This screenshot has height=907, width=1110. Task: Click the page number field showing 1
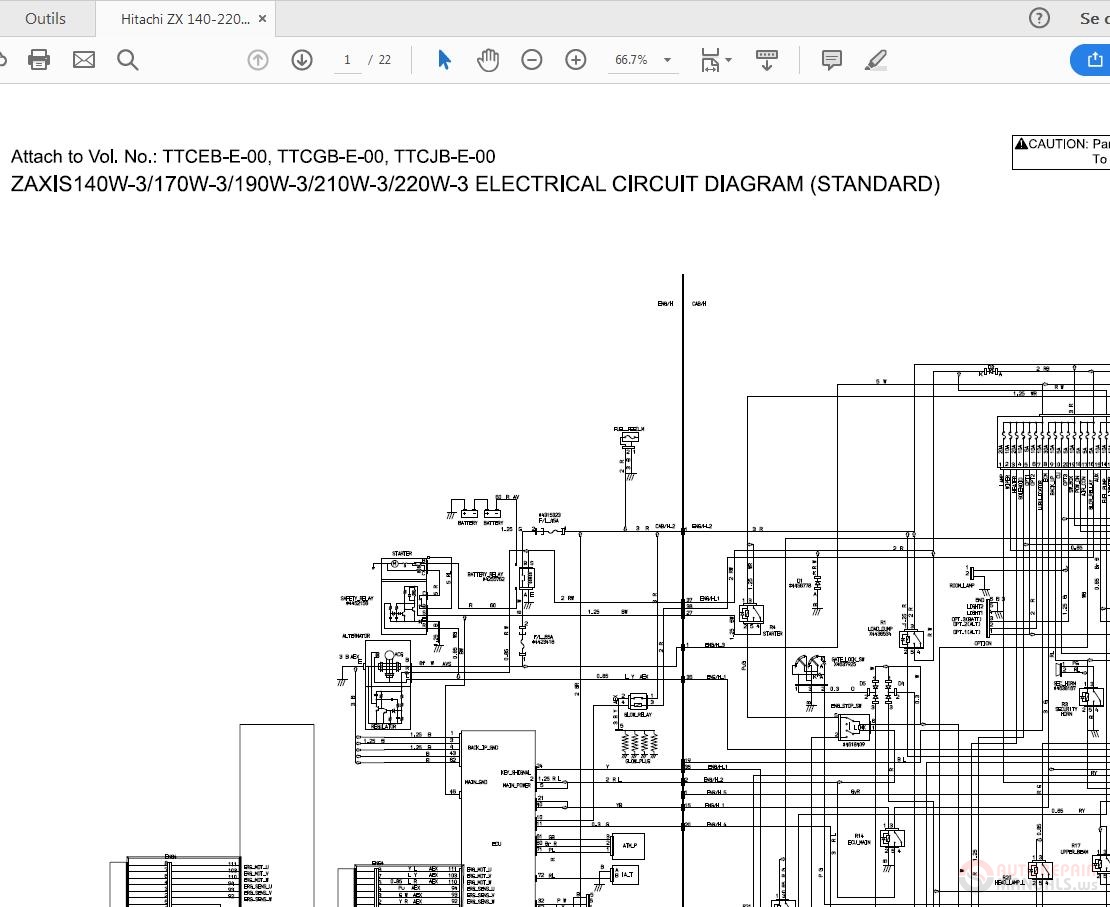[348, 60]
